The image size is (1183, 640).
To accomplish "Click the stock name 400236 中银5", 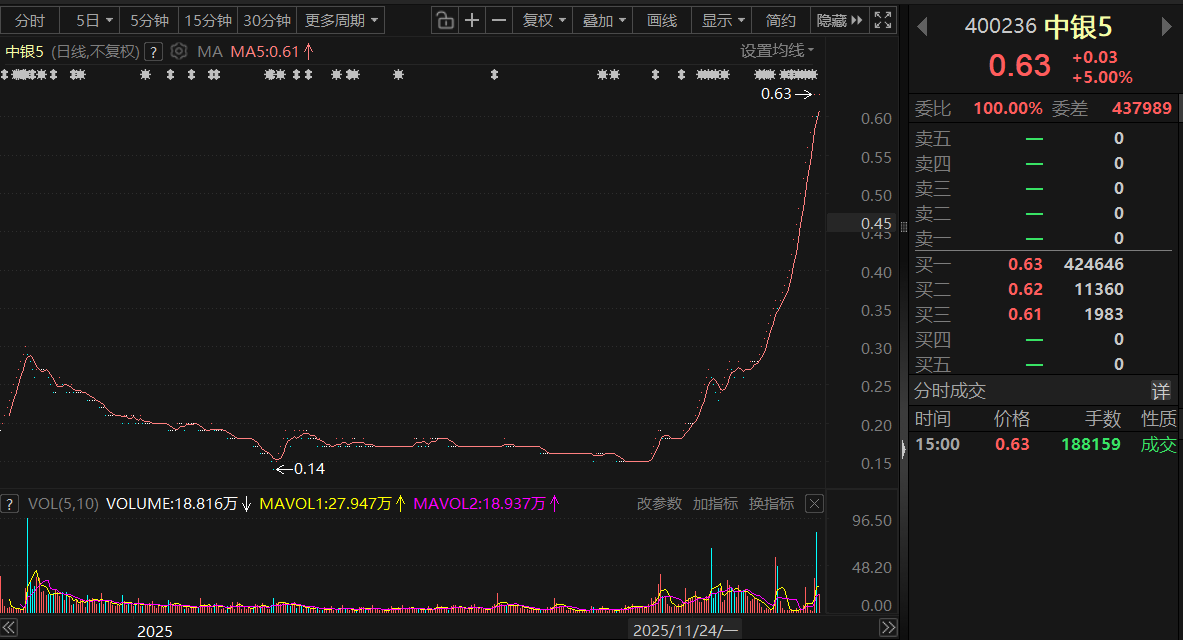I will (1038, 27).
